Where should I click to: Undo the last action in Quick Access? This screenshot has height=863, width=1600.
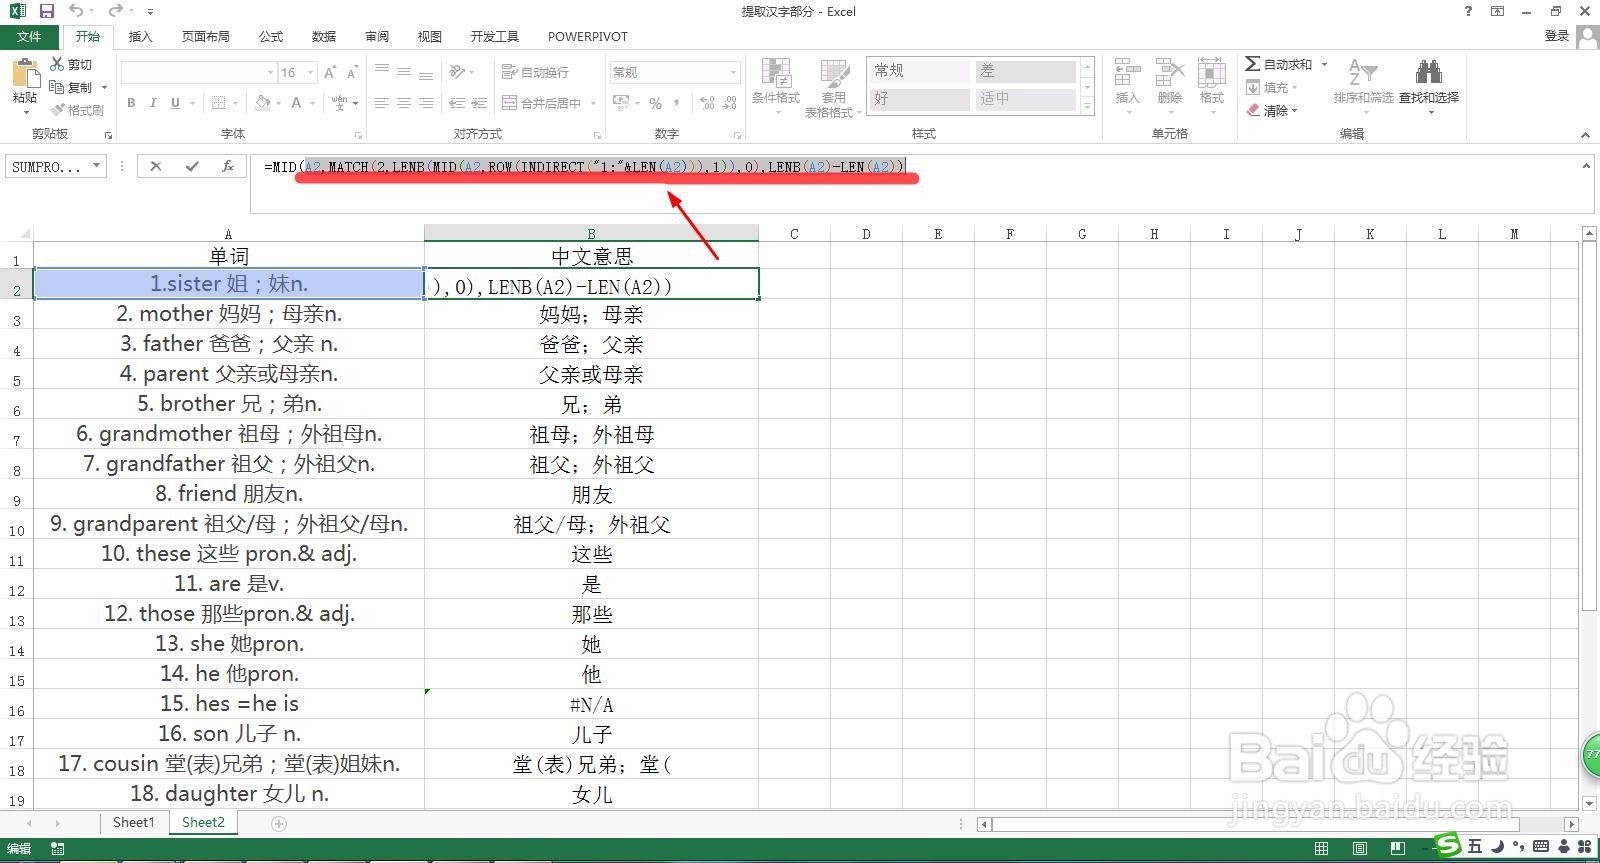(x=76, y=11)
